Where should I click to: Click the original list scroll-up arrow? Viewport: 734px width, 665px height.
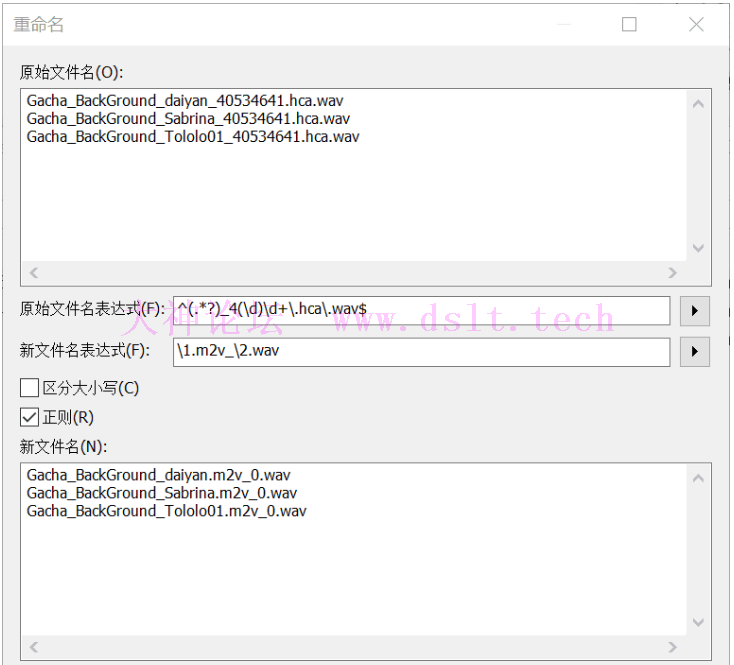699,103
